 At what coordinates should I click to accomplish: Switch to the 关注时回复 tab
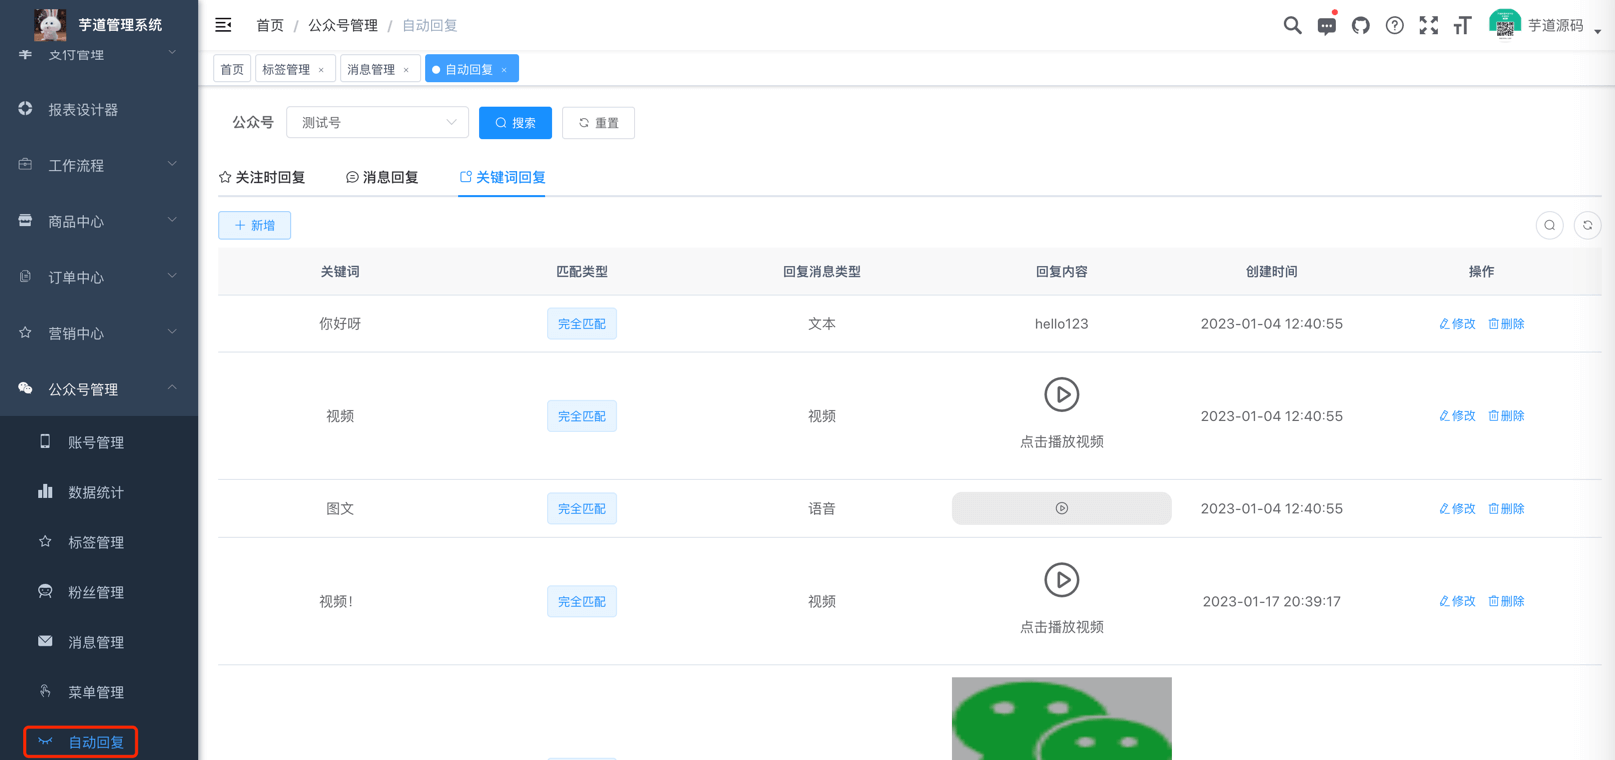[262, 177]
